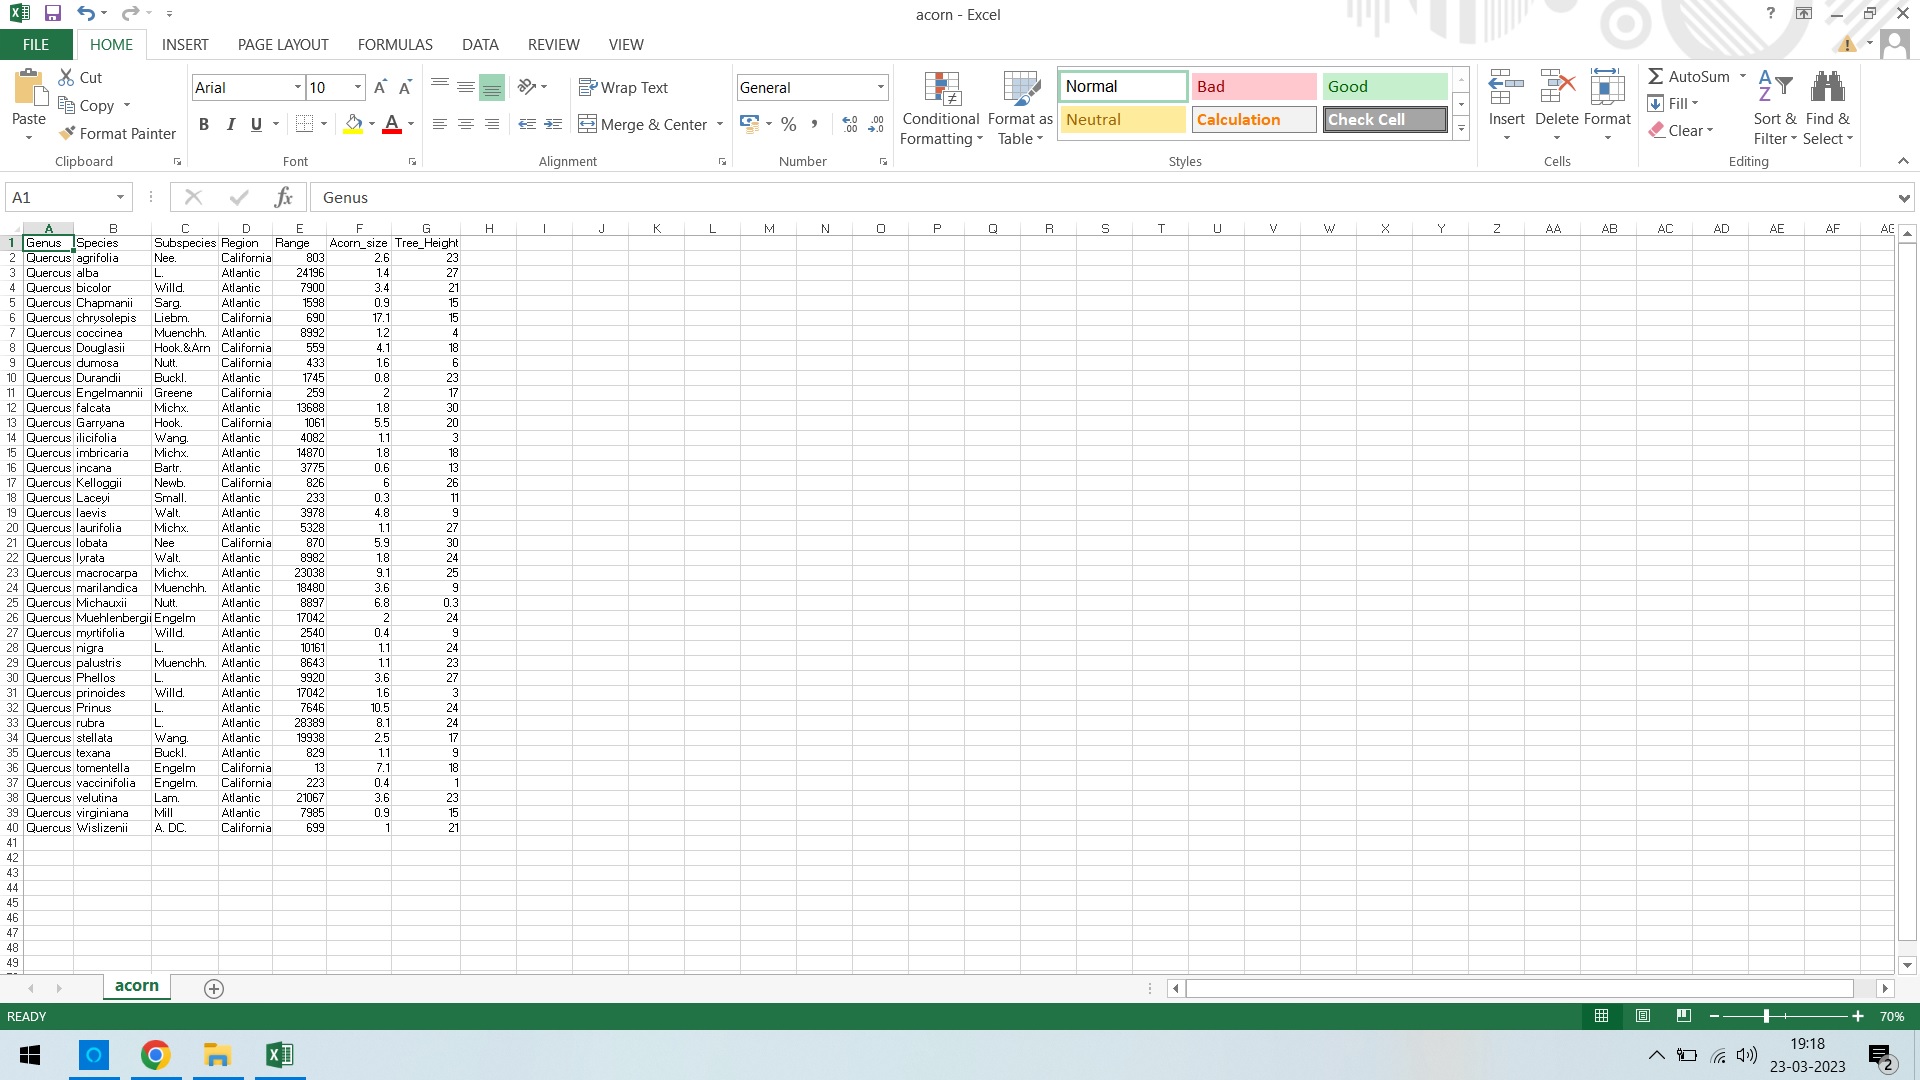Viewport: 1920px width, 1080px height.
Task: Apply the Bad cell style
Action: point(1253,86)
